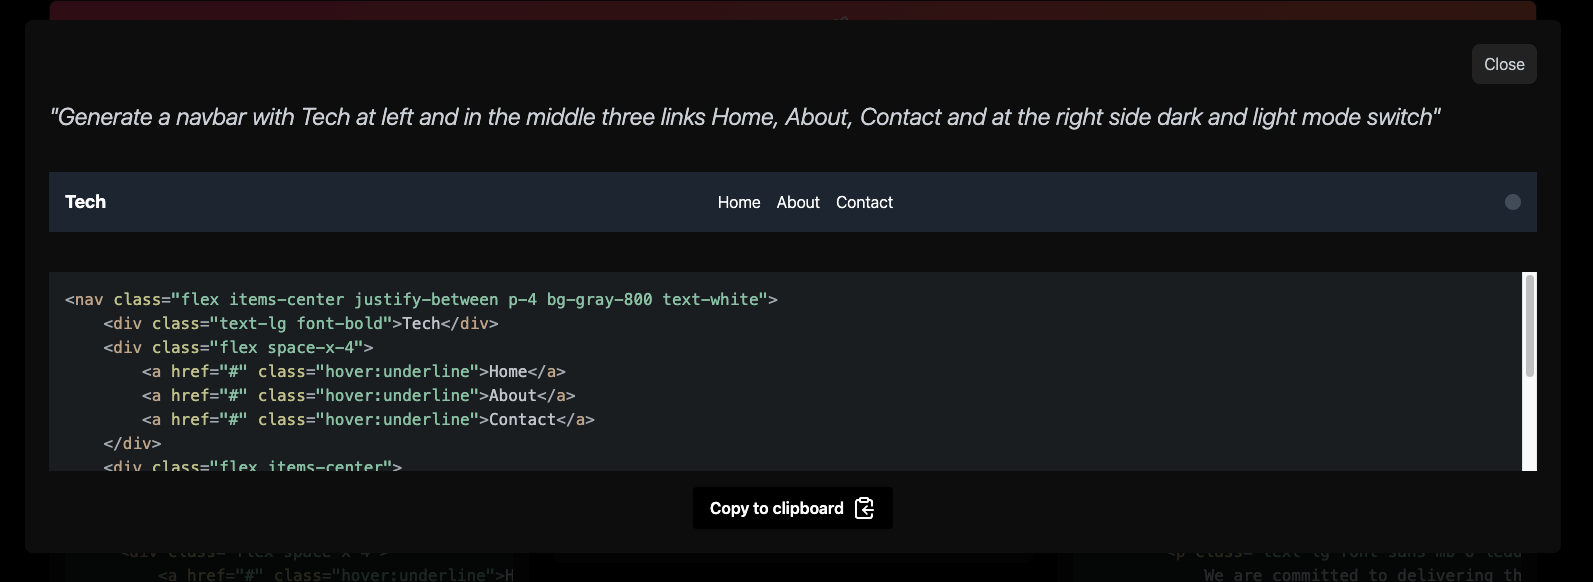Open the Contact link in preview navbar

(864, 202)
